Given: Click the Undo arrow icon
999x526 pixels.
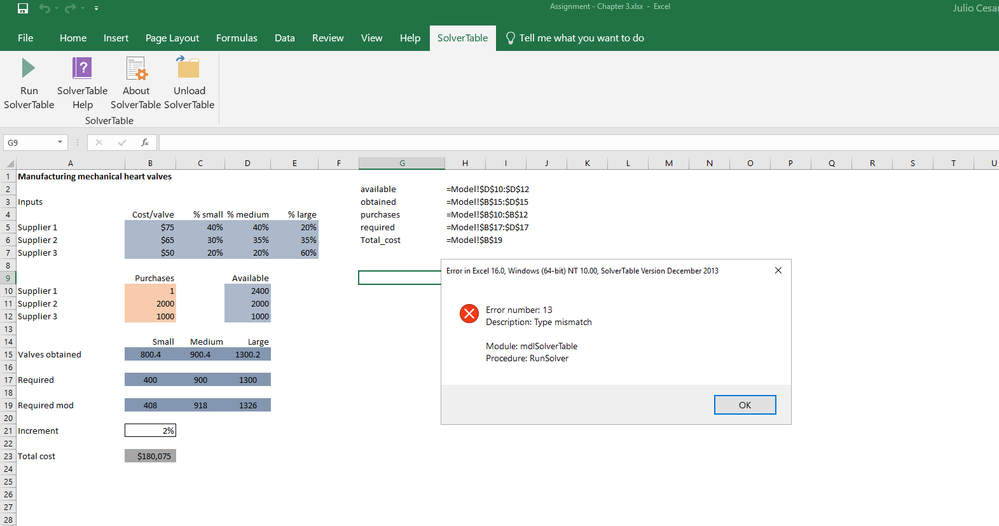Looking at the screenshot, I should pyautogui.click(x=46, y=8).
